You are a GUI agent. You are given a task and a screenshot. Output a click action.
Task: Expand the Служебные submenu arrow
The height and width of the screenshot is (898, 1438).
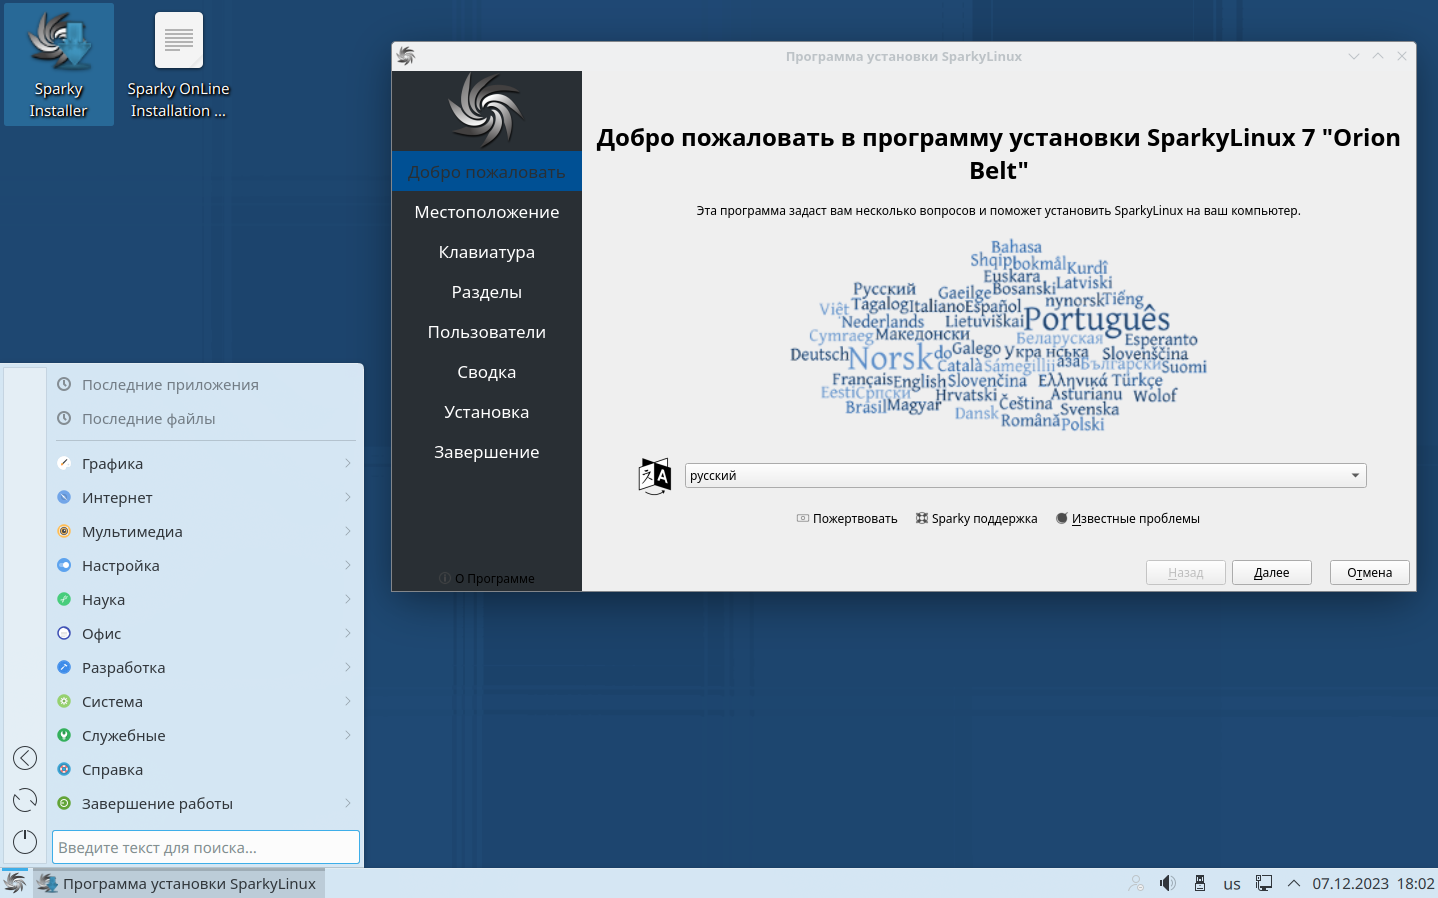348,735
